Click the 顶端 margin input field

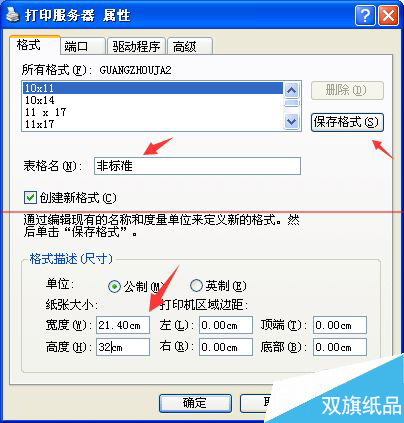click(340, 325)
